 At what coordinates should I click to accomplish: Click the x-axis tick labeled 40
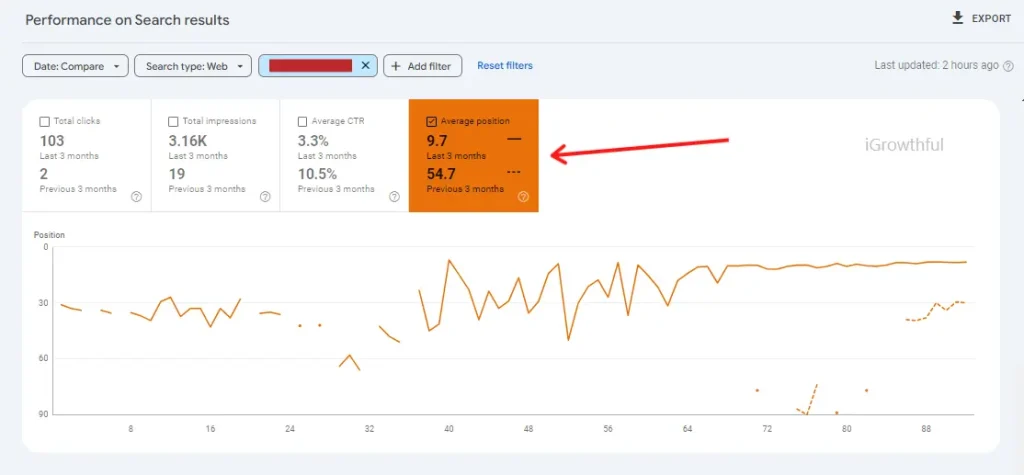[449, 429]
